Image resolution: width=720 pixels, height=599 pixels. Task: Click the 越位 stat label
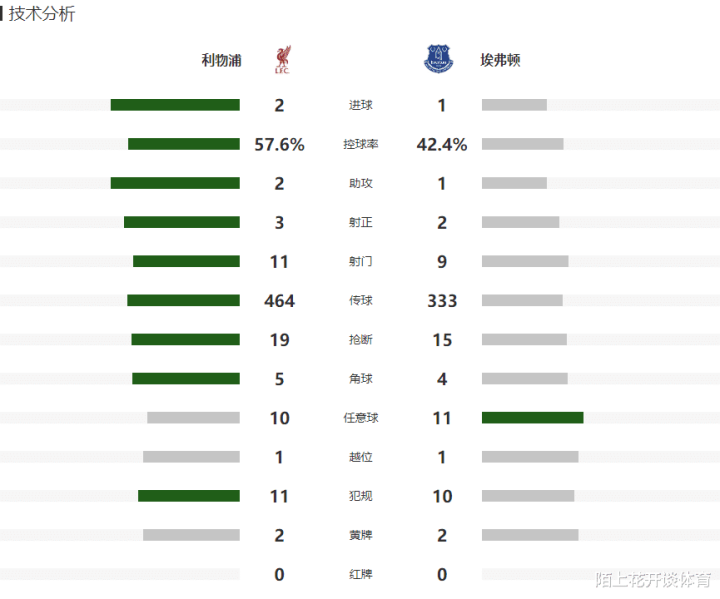pyautogui.click(x=360, y=457)
